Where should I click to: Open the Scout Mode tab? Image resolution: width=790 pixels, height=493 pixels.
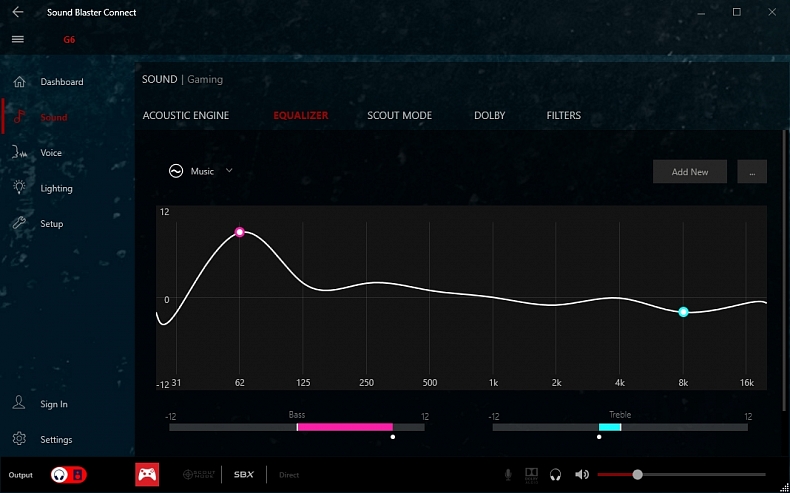pyautogui.click(x=399, y=115)
